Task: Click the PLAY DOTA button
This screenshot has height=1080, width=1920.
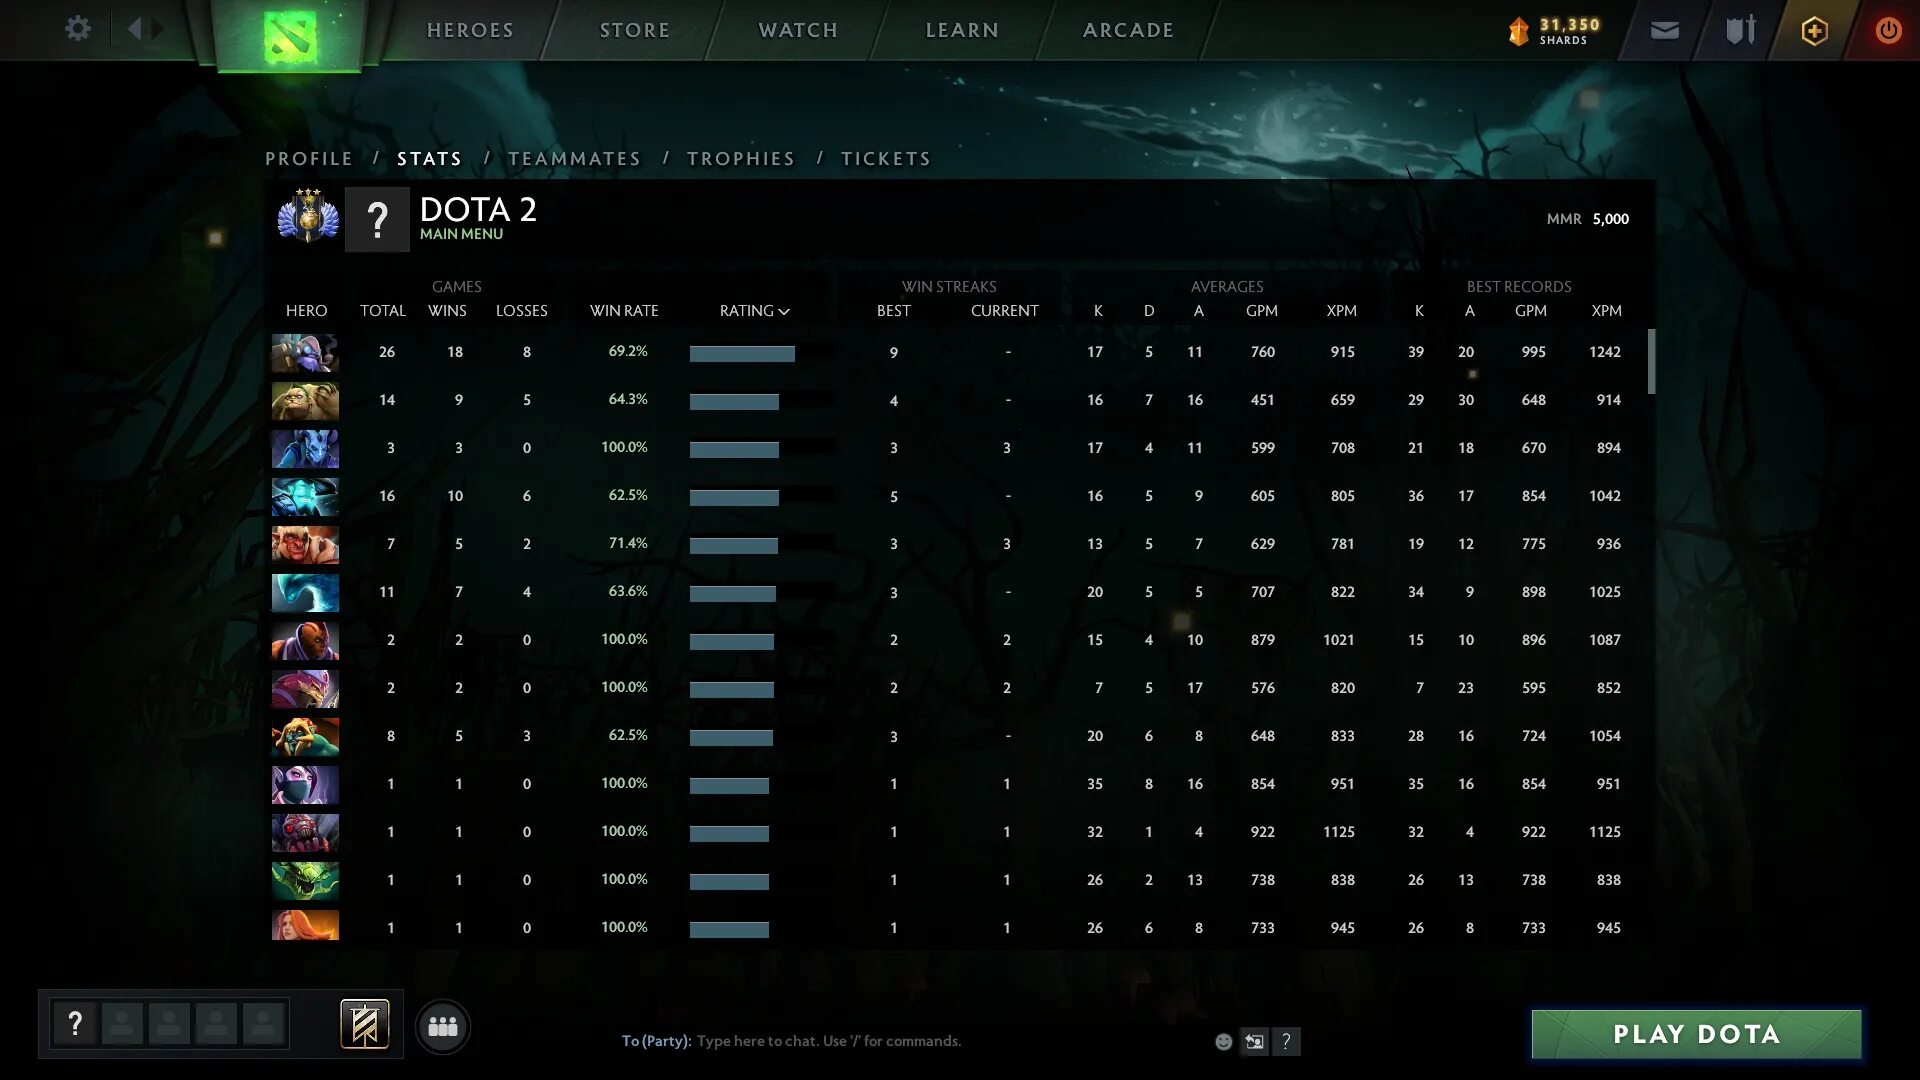Action: 1696,1034
